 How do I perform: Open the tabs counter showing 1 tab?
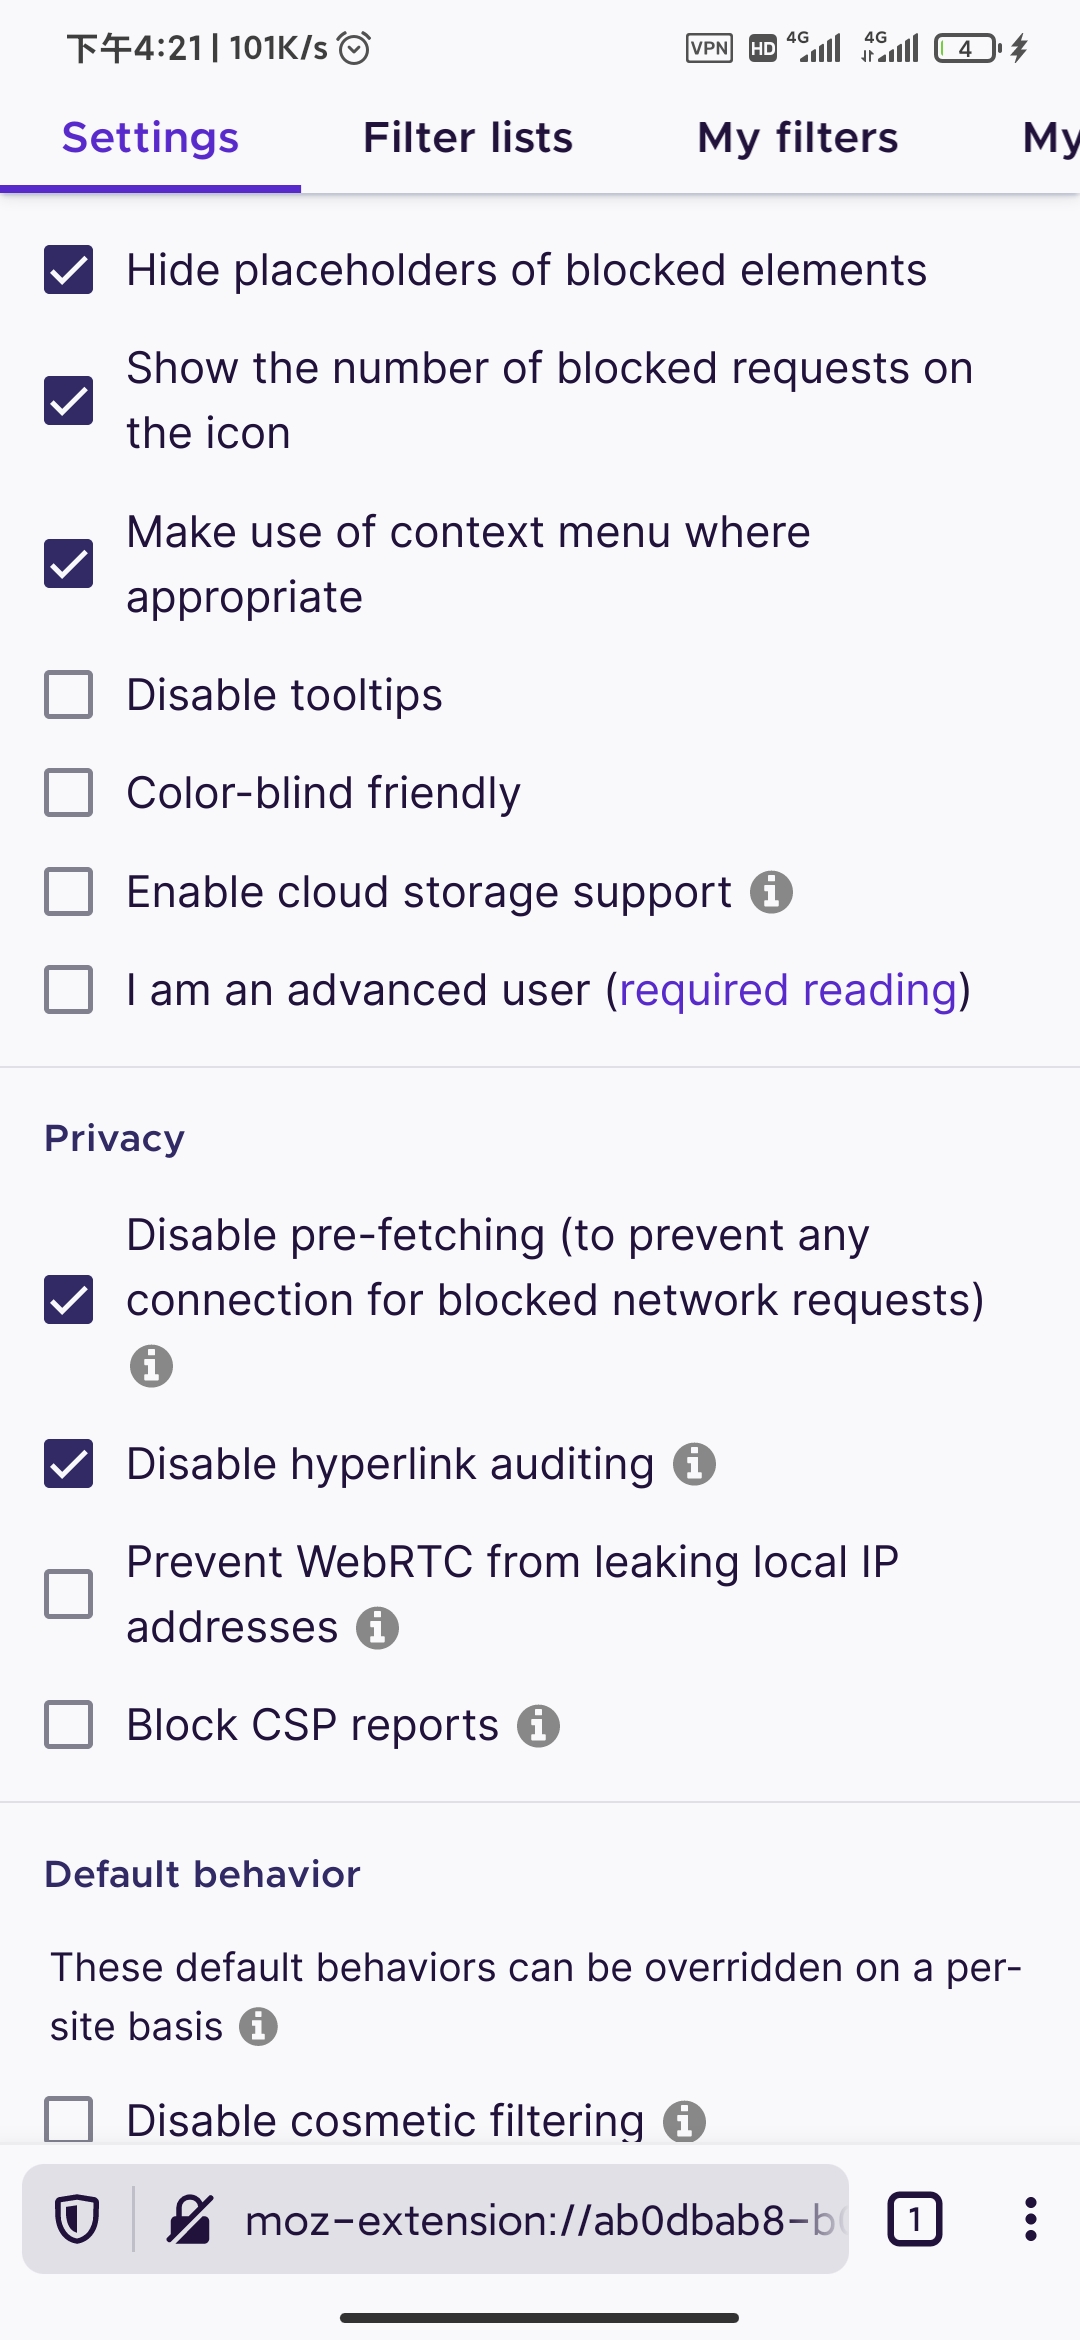coord(915,2219)
